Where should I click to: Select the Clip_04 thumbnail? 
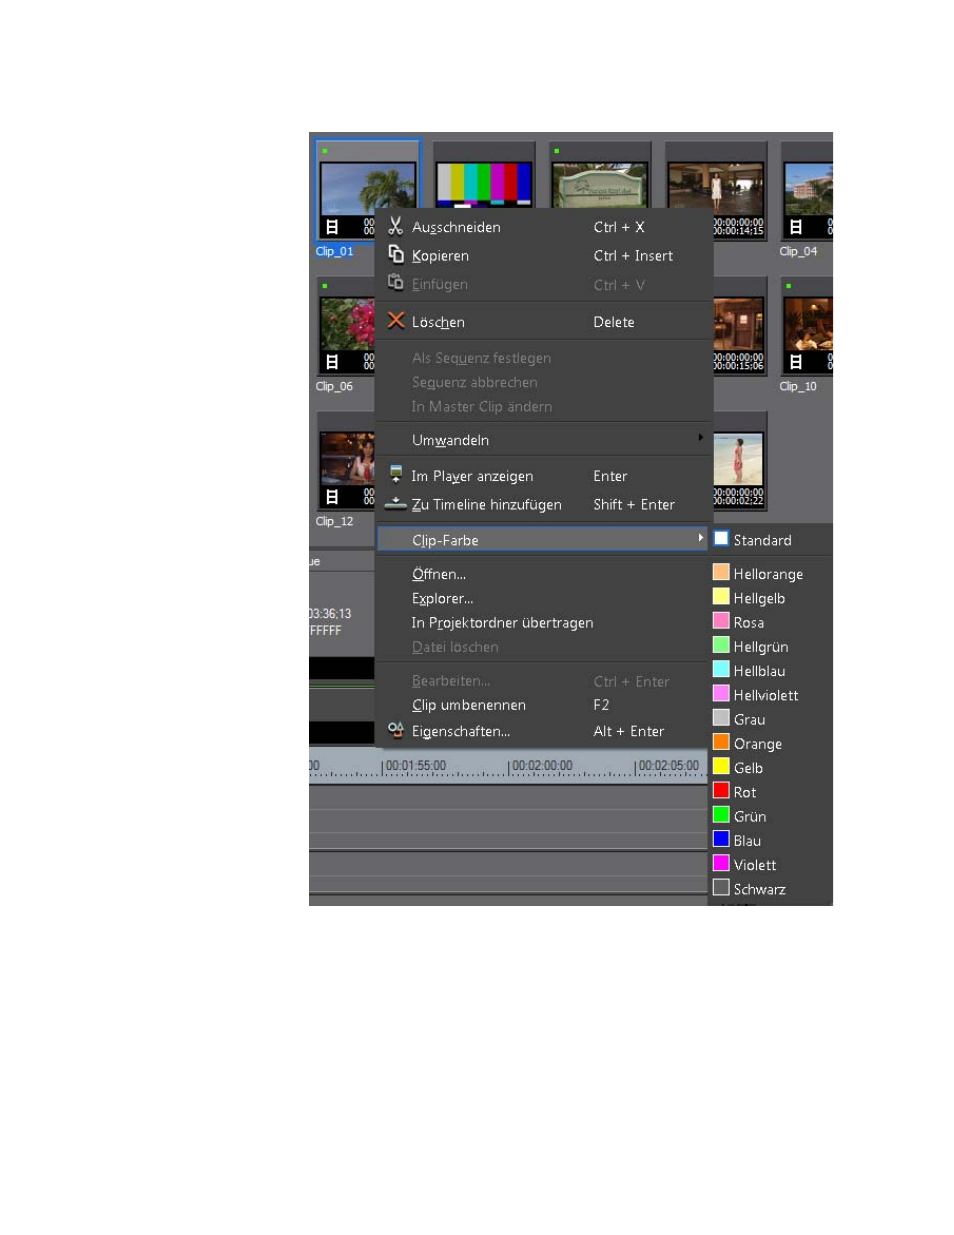(808, 189)
